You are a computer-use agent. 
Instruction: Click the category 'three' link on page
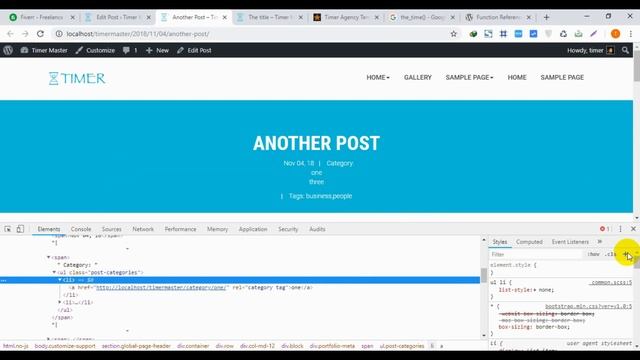(x=316, y=182)
